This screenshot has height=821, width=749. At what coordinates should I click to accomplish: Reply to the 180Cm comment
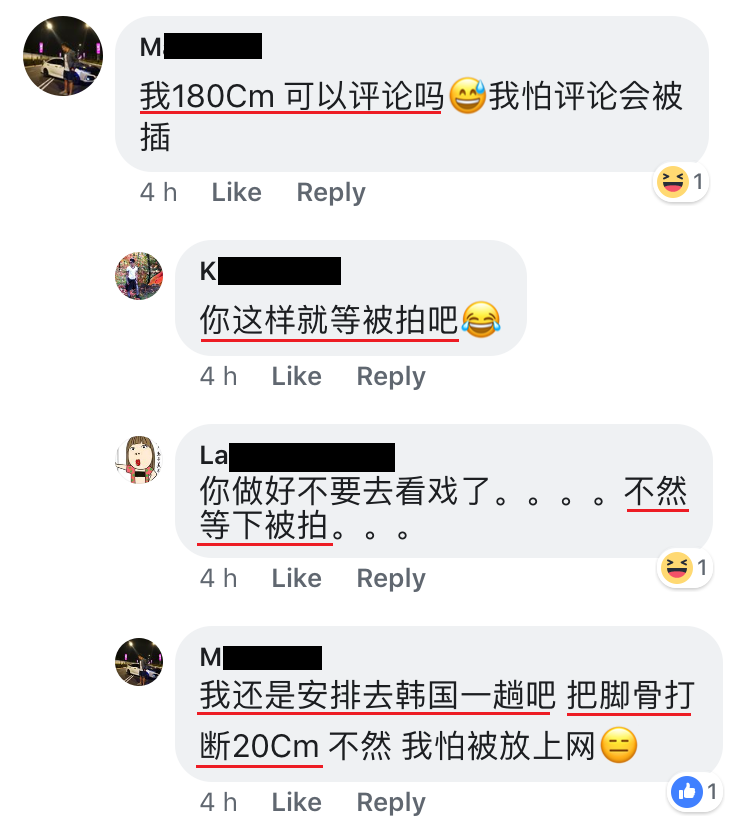coord(331,193)
